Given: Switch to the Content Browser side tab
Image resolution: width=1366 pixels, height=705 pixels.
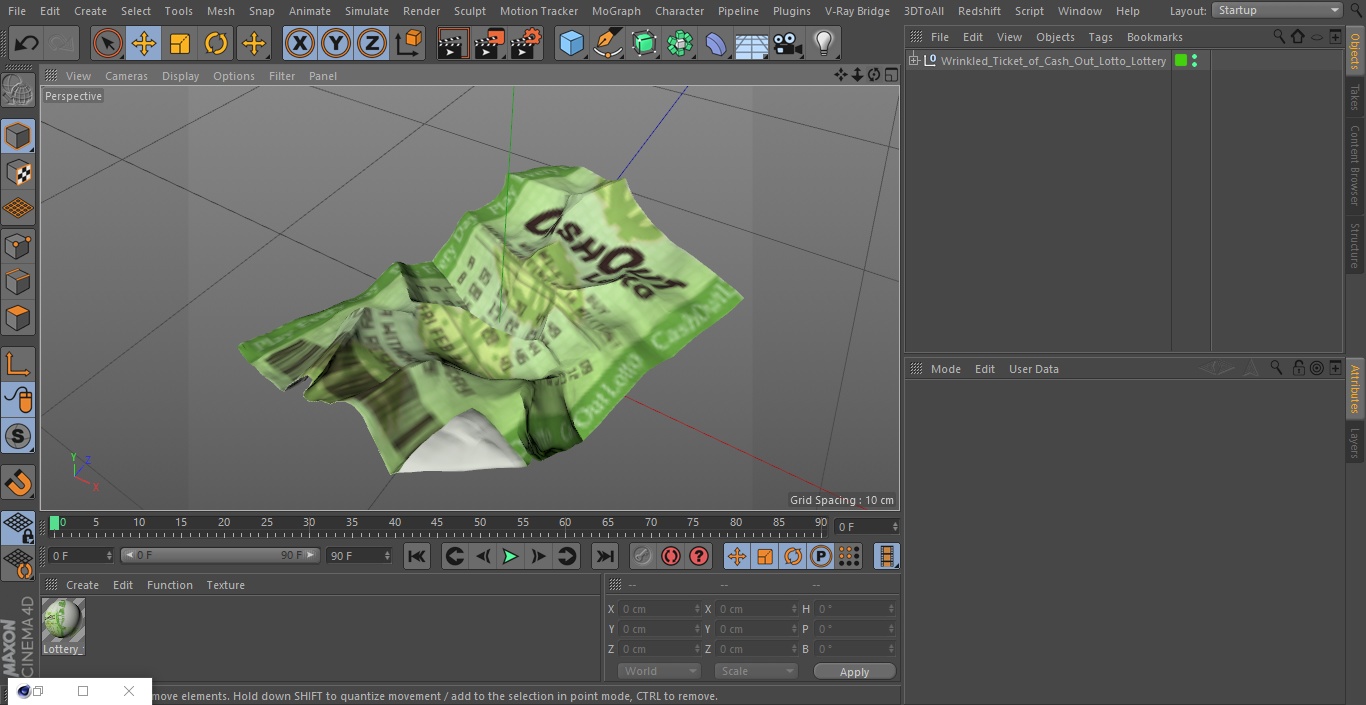Looking at the screenshot, I should (x=1355, y=165).
